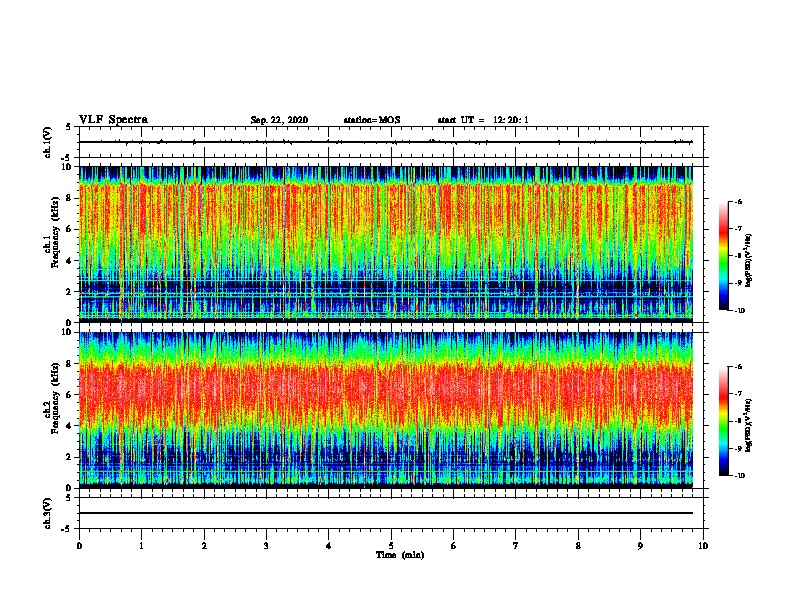Click the ch.2 color bar log(PSD) unit label

(749, 425)
